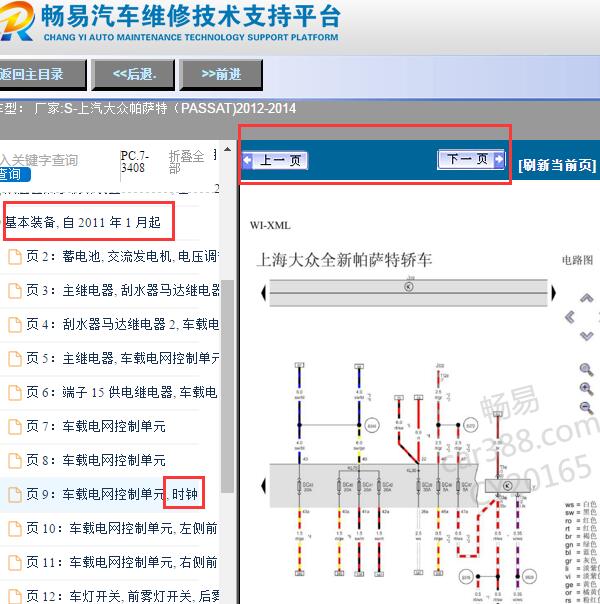The width and height of the screenshot is (600, 604).
Task: Open the document icon for 页 10
Action: (15, 528)
